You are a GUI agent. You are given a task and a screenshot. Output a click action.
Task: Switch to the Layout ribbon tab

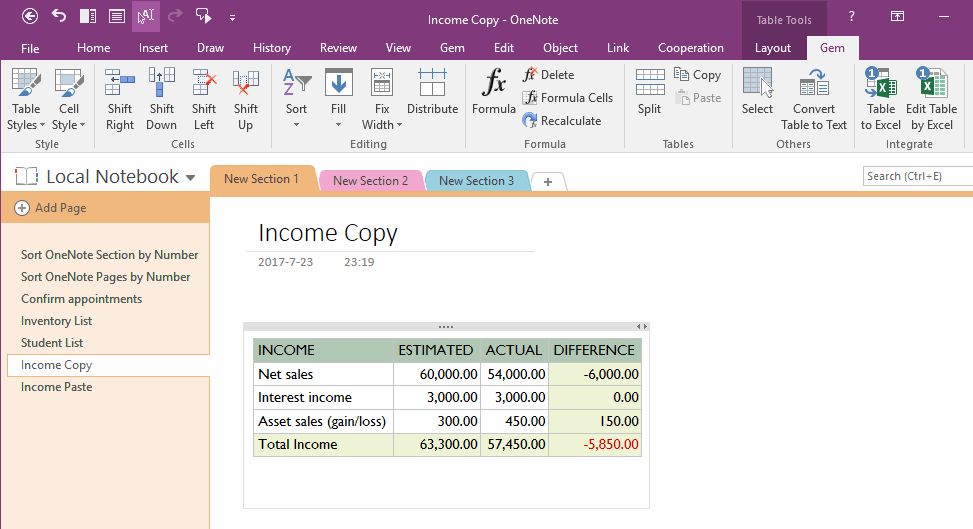(772, 48)
